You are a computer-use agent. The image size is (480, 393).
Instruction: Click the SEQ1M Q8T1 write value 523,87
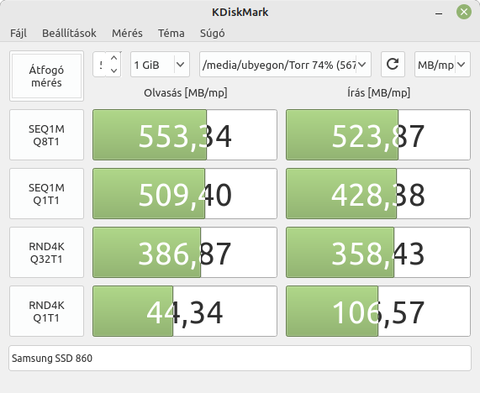tap(378, 135)
